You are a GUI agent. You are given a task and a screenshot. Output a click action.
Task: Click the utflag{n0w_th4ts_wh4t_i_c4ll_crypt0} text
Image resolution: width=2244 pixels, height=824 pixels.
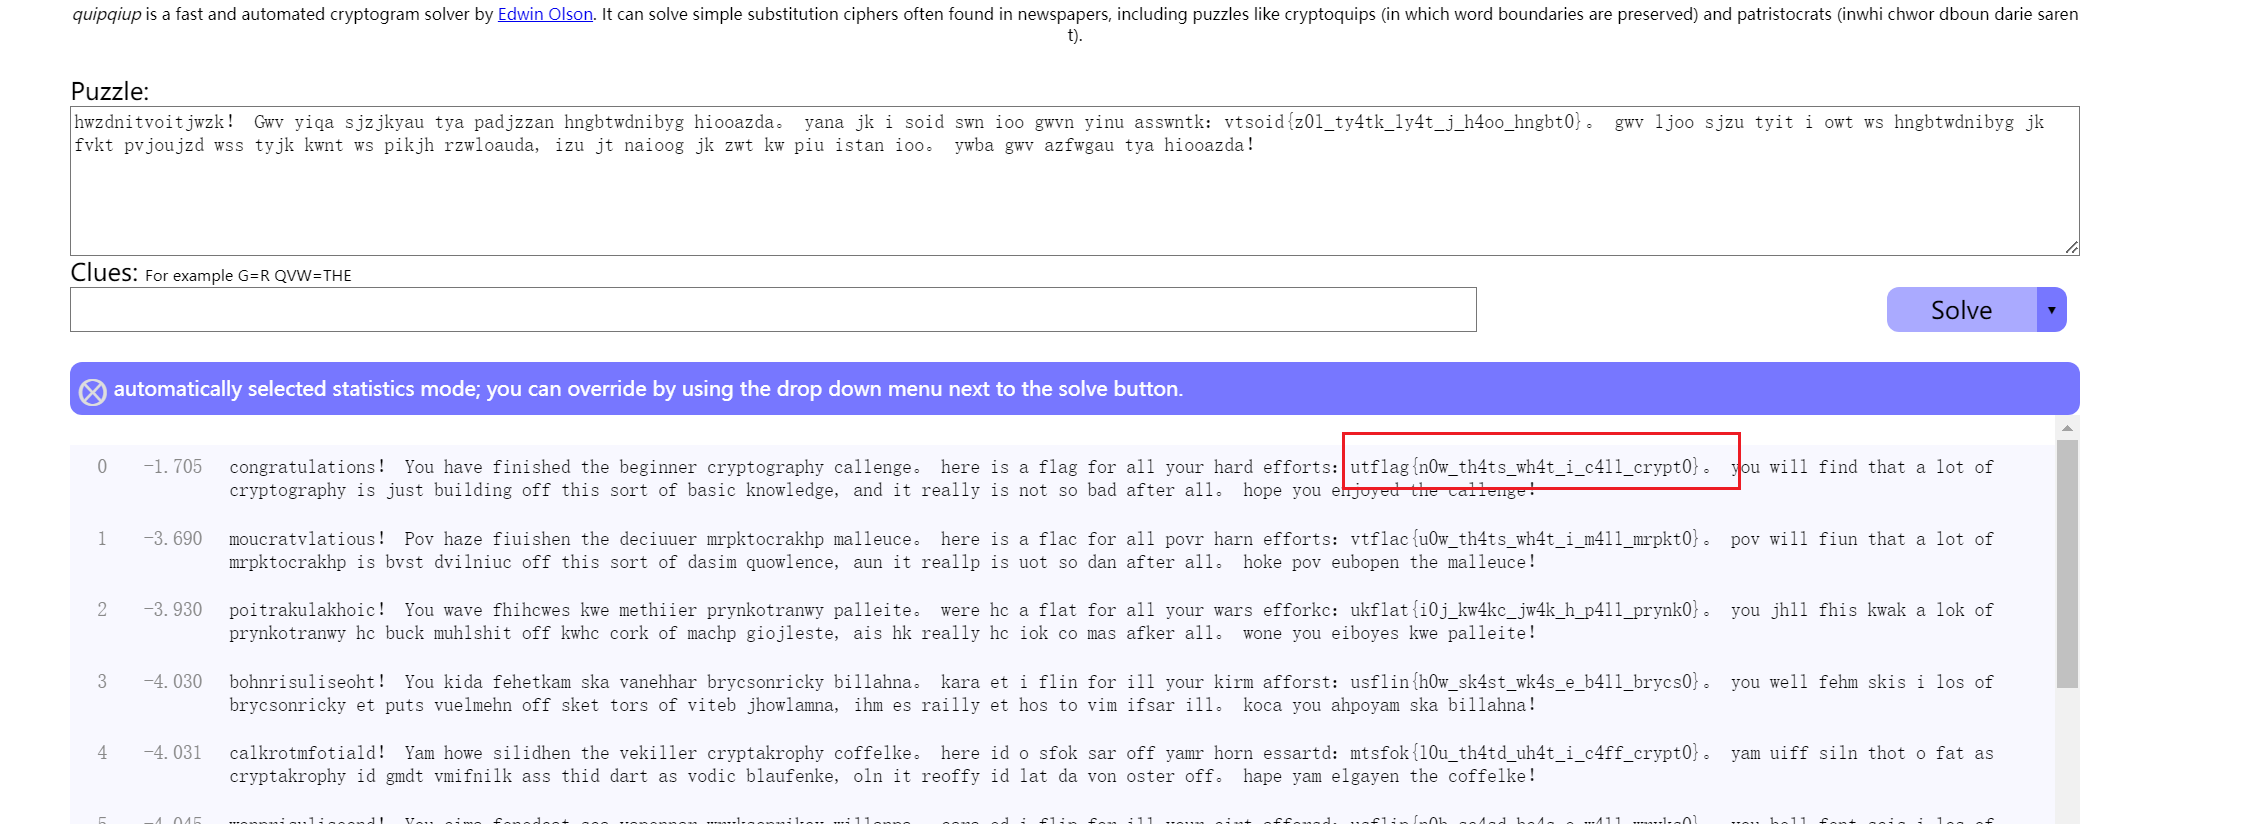point(1524,467)
